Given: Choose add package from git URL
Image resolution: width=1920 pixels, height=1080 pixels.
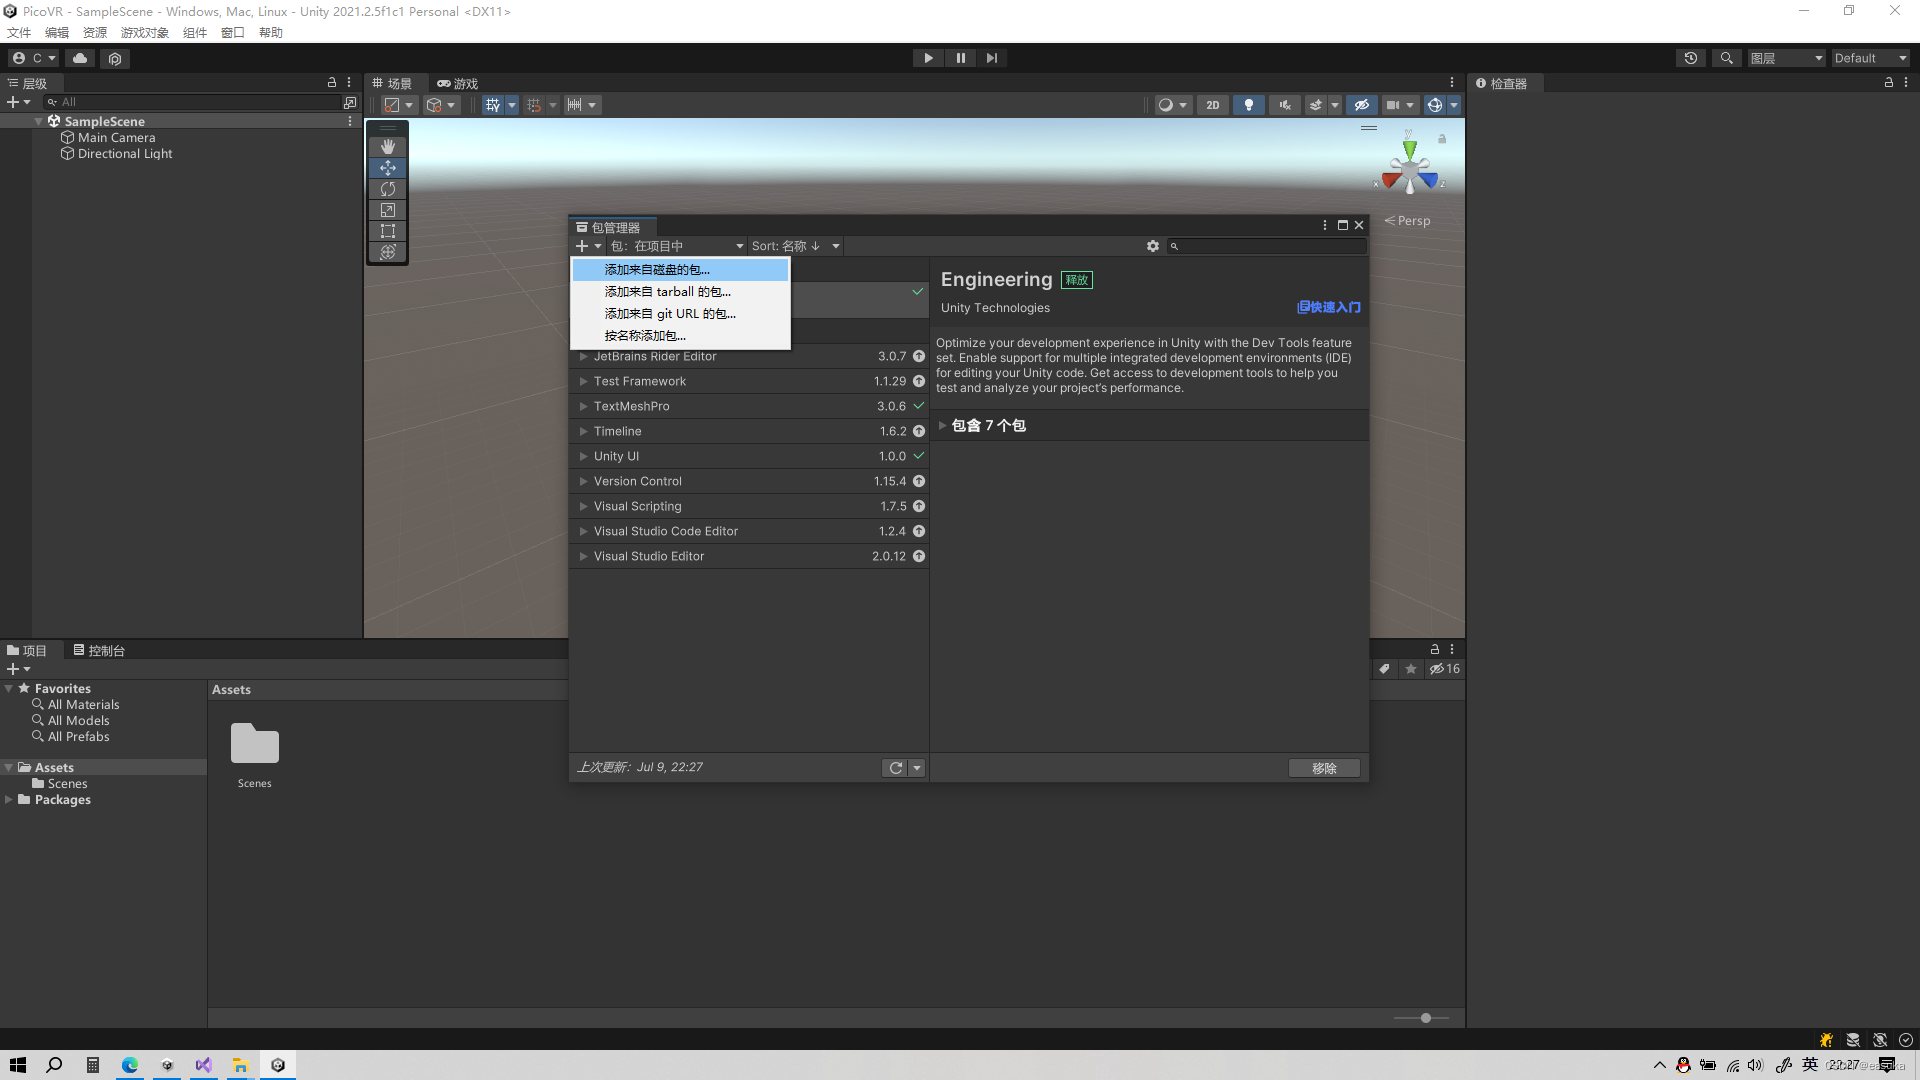Looking at the screenshot, I should click(x=670, y=314).
